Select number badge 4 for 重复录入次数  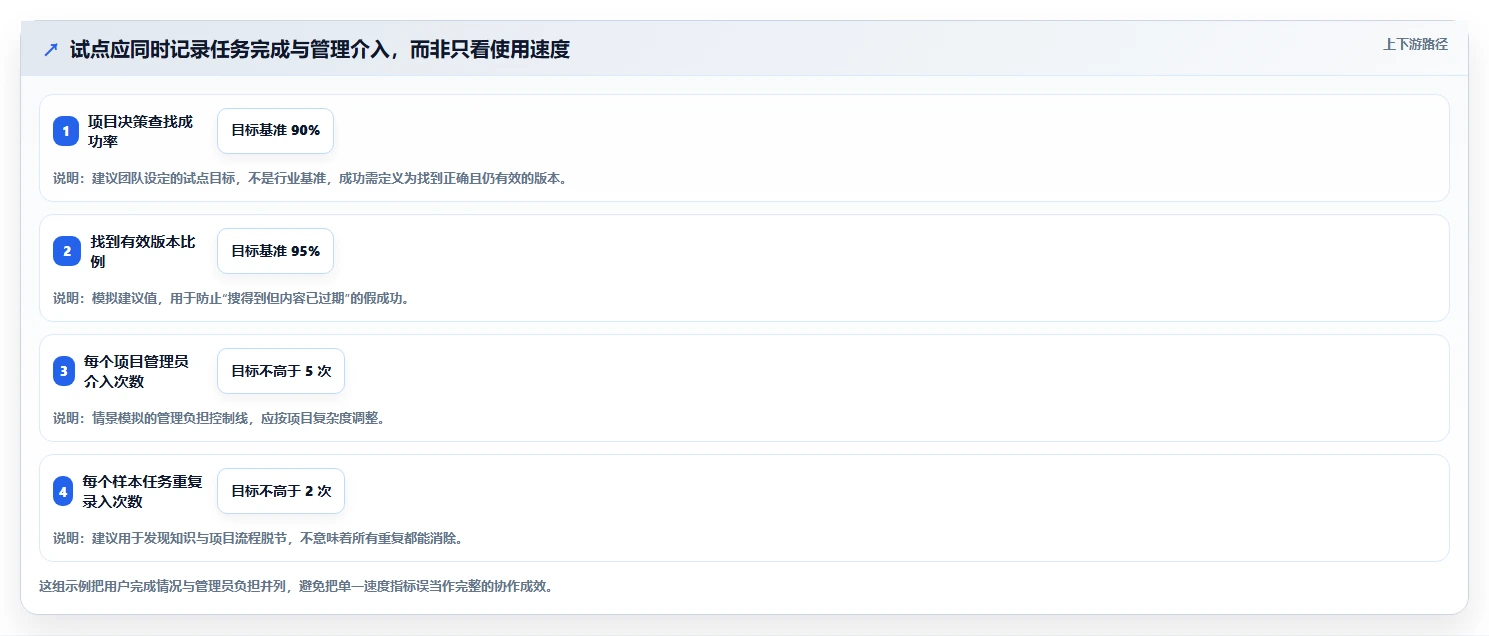pos(63,491)
